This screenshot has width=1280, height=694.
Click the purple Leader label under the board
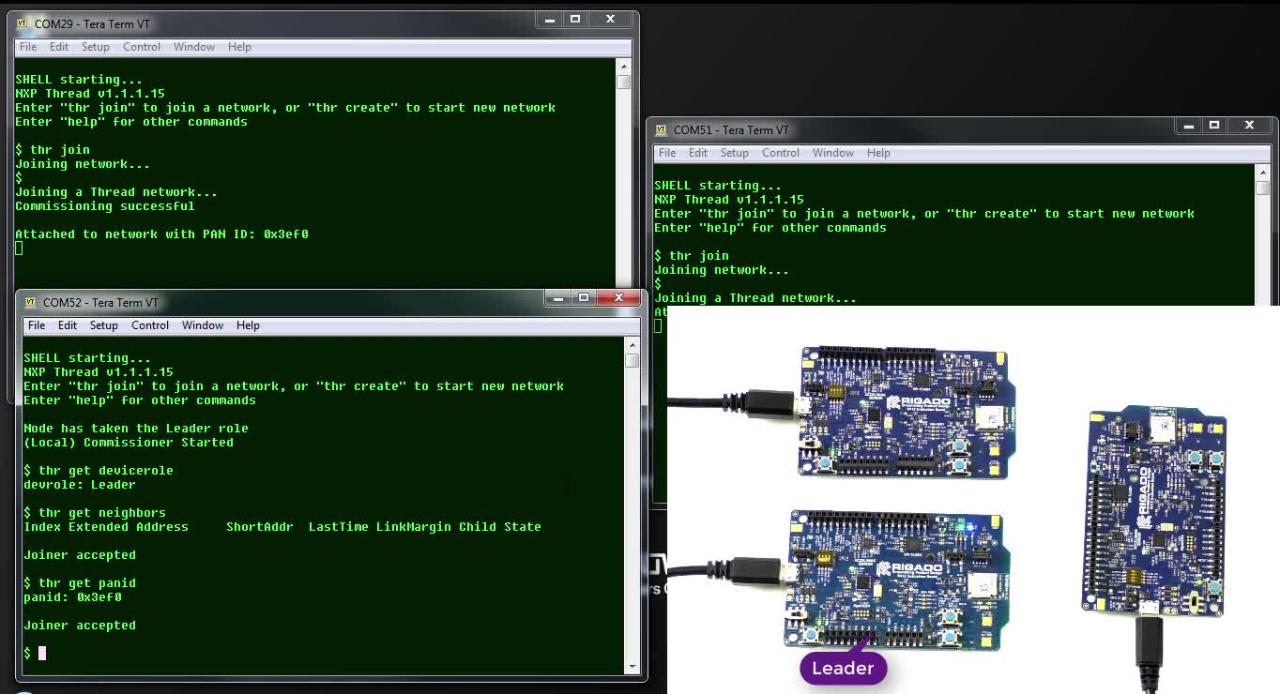842,668
